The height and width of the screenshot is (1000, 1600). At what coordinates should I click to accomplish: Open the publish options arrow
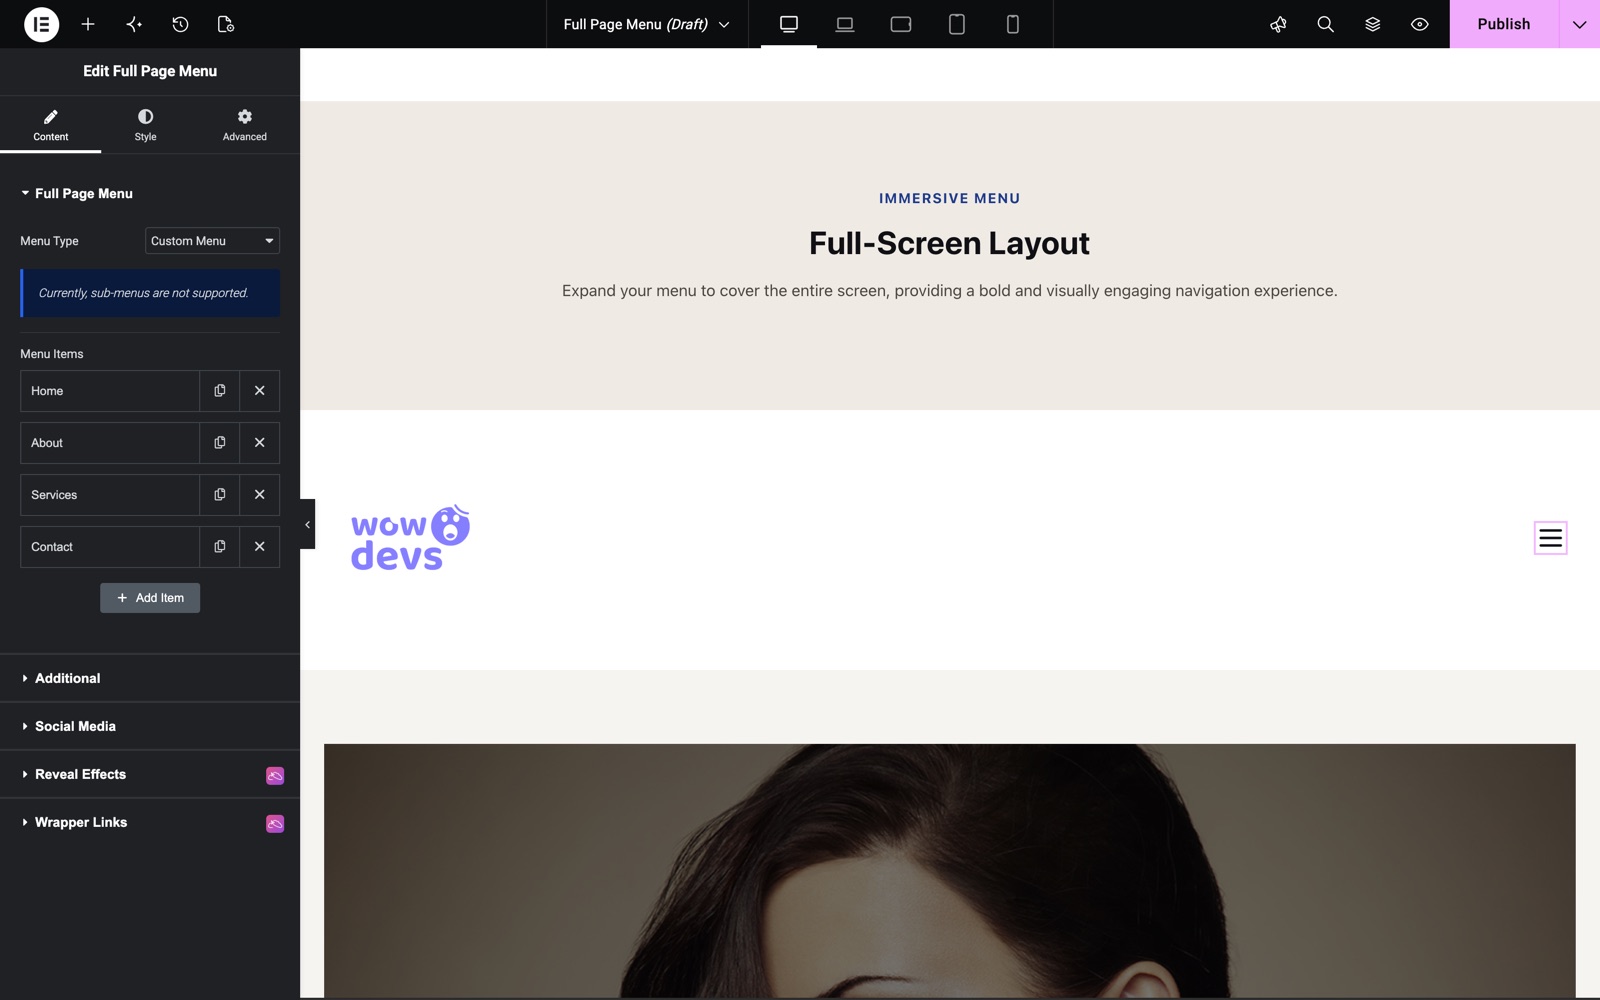[1579, 24]
